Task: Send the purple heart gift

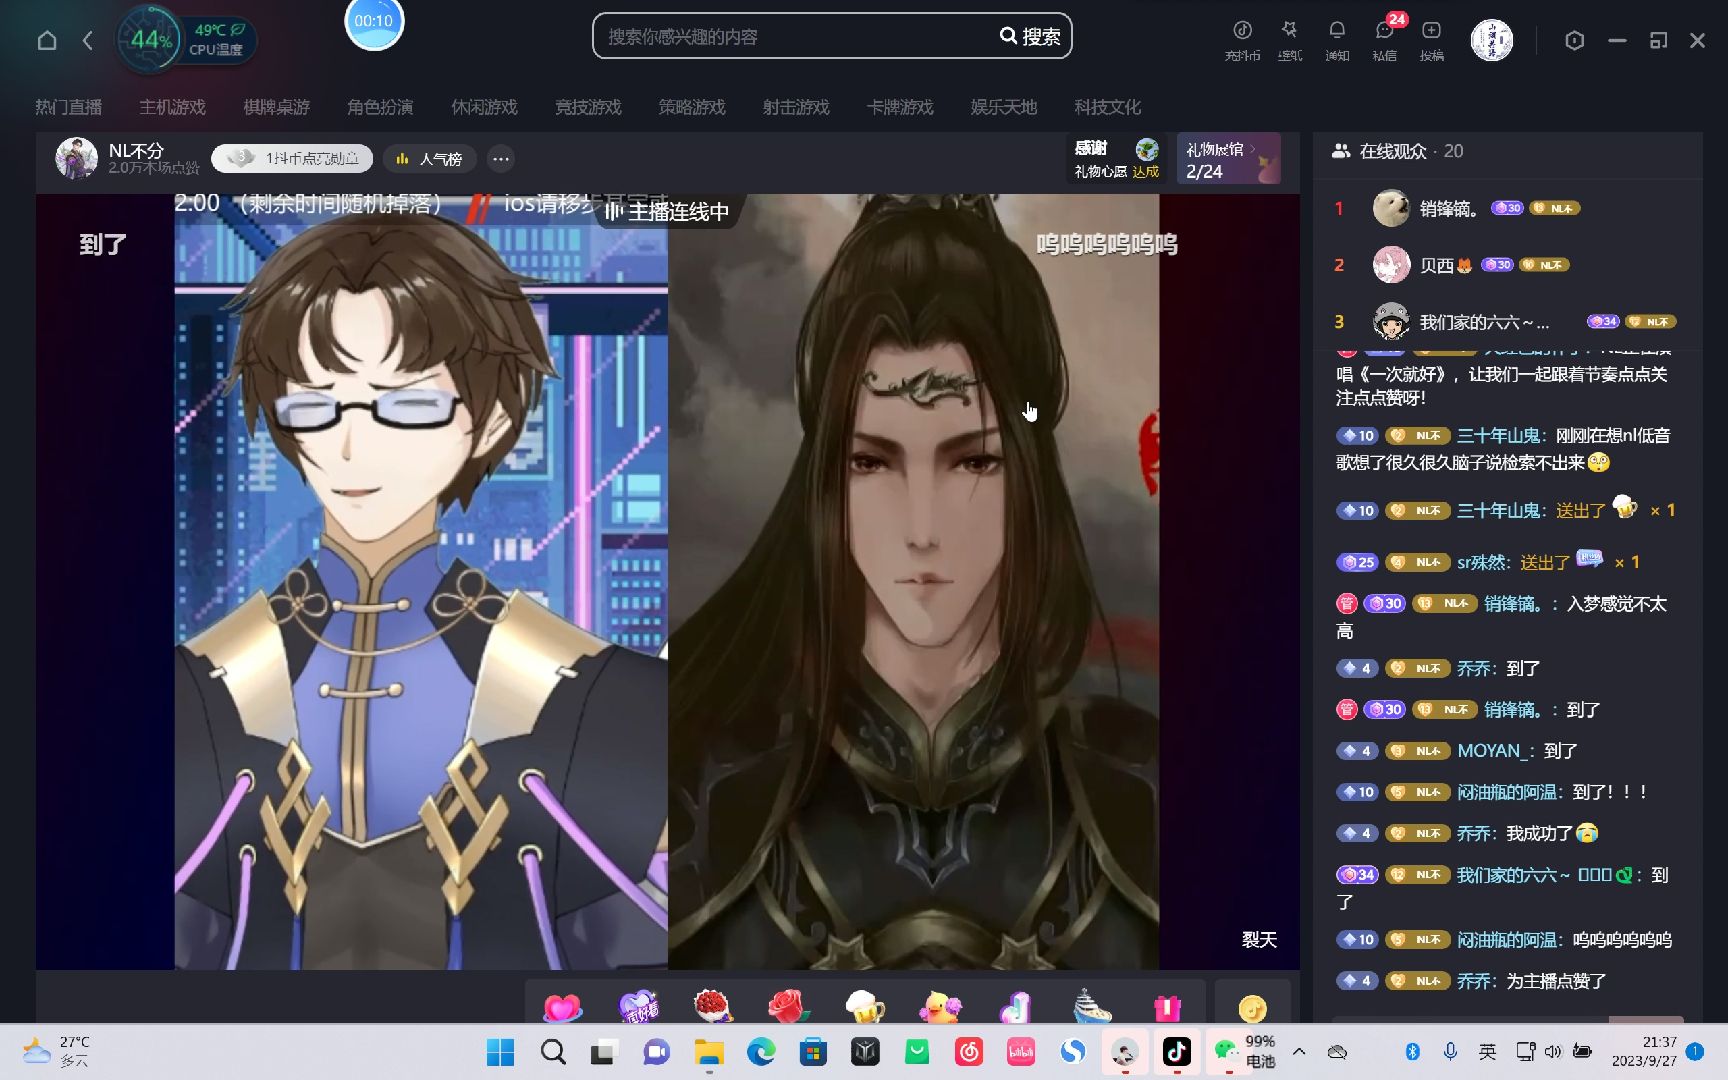Action: [639, 1006]
